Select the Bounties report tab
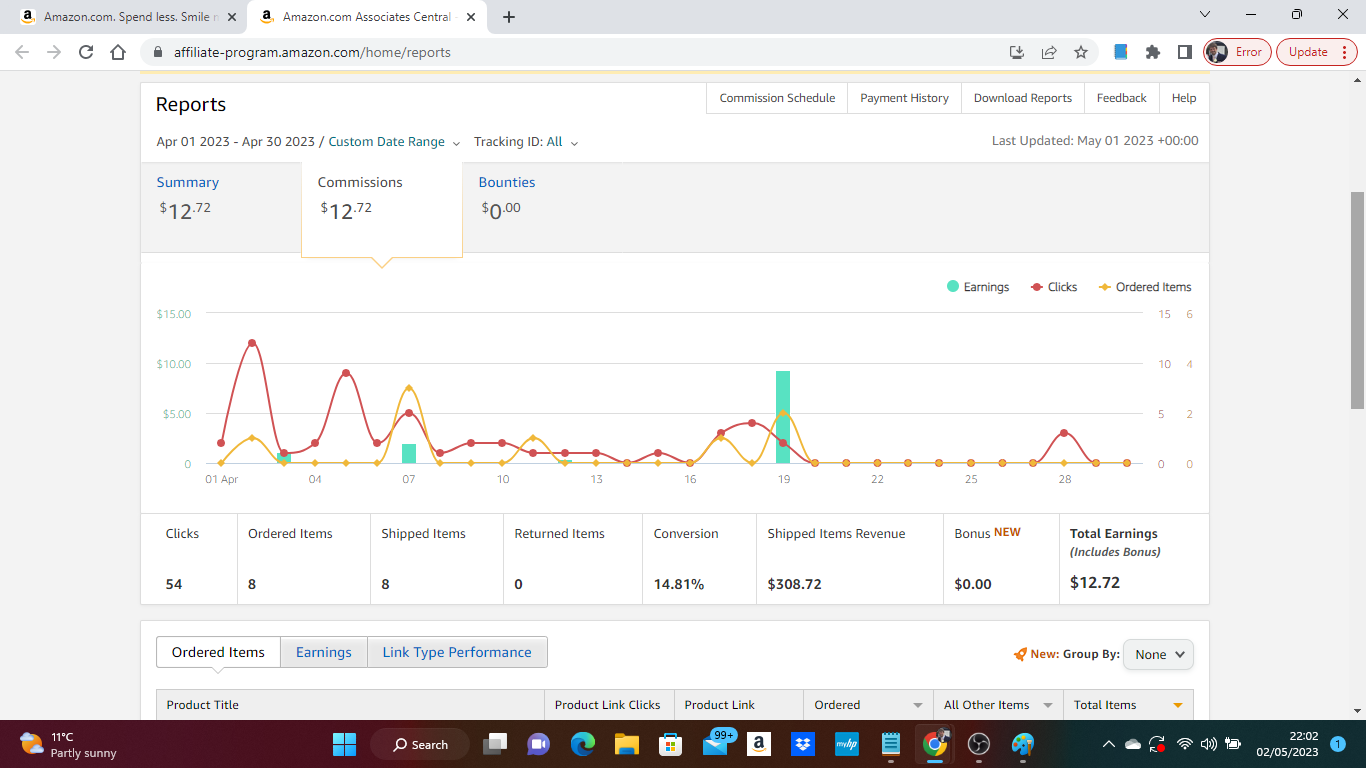Image resolution: width=1366 pixels, height=768 pixels. pos(507,197)
